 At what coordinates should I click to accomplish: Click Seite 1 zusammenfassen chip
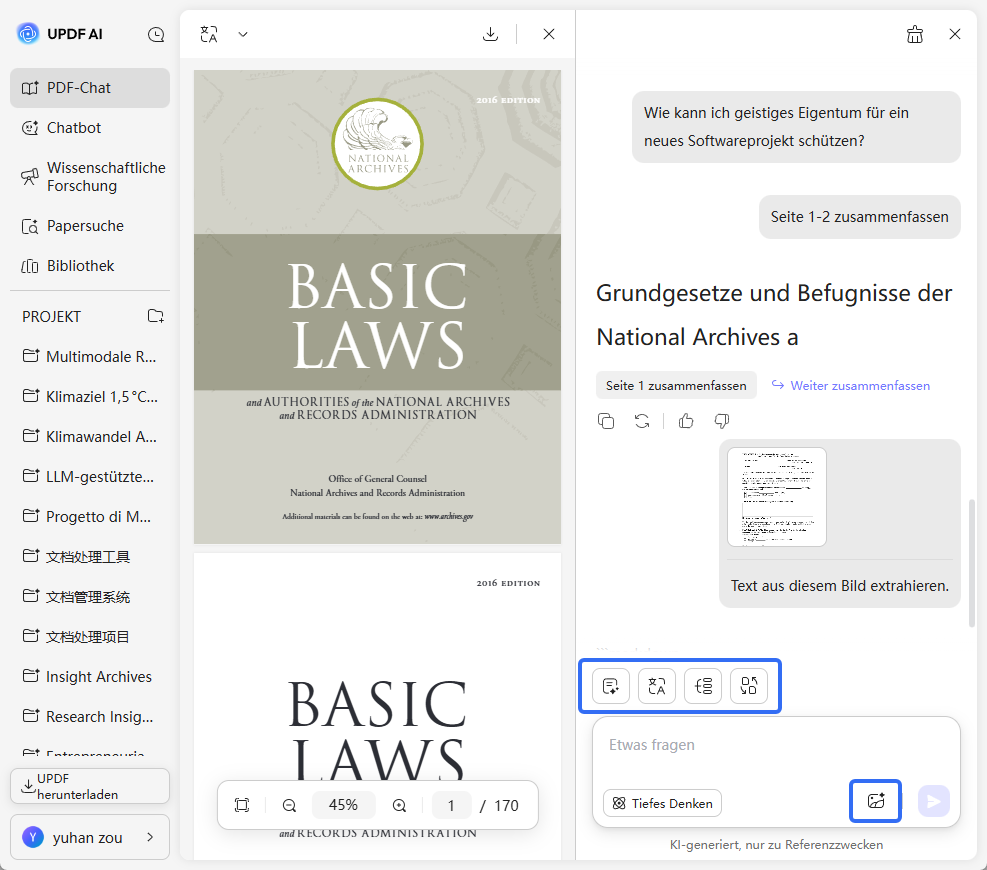676,385
